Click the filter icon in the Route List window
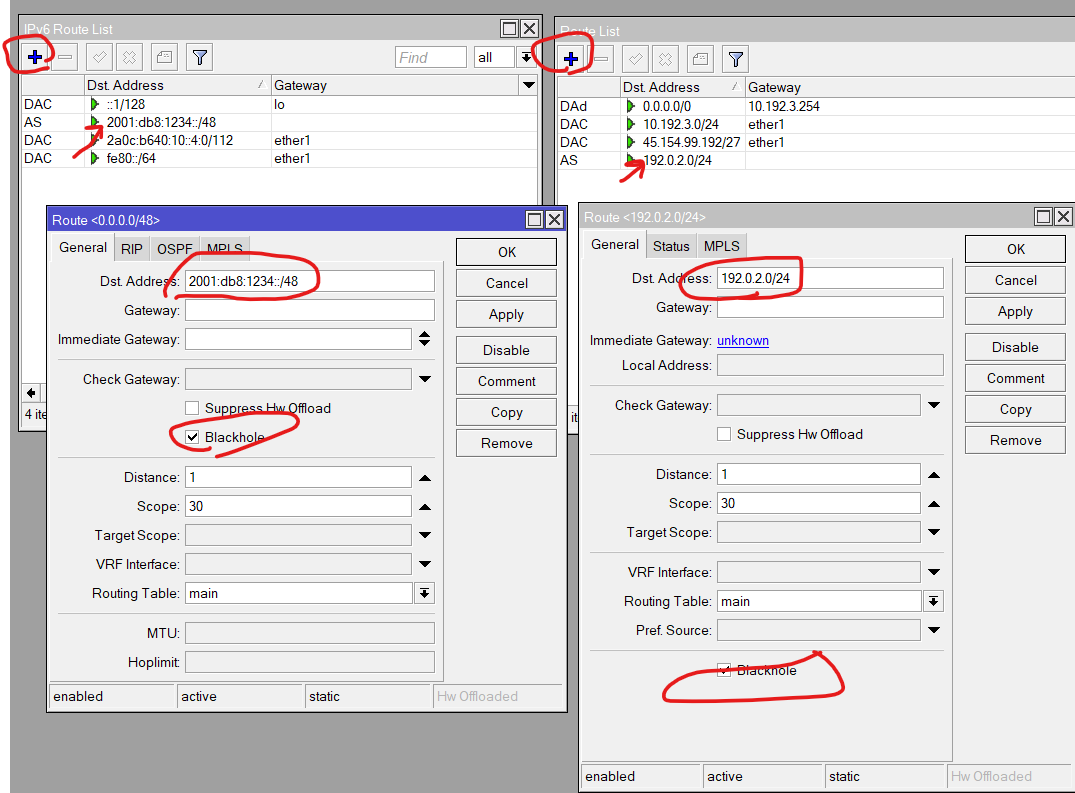This screenshot has width=1075, height=793. [735, 60]
